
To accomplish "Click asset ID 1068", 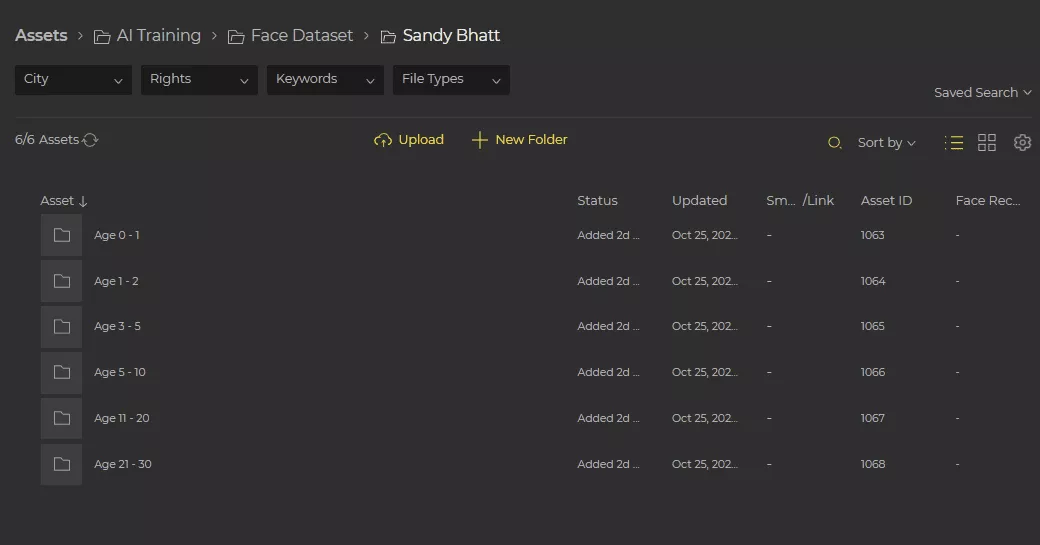I will pyautogui.click(x=873, y=464).
